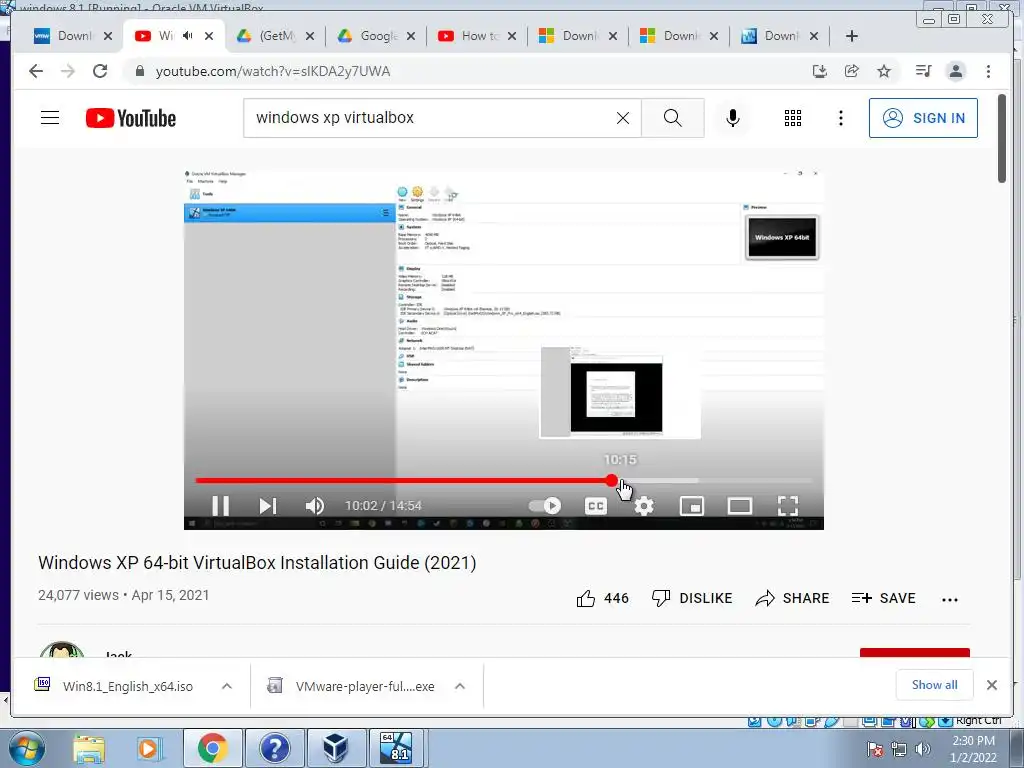Expand options for VMware-player download
Screen dimensions: 1024x768
(460, 686)
